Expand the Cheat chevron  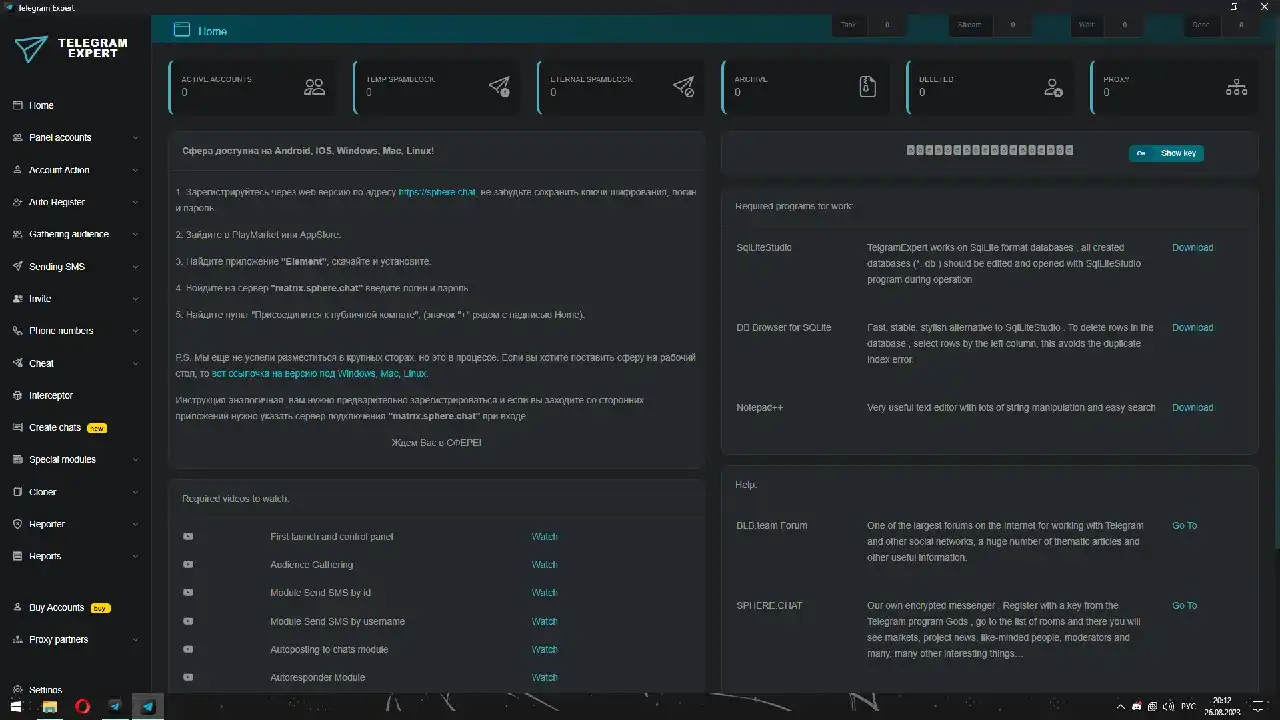(135, 363)
